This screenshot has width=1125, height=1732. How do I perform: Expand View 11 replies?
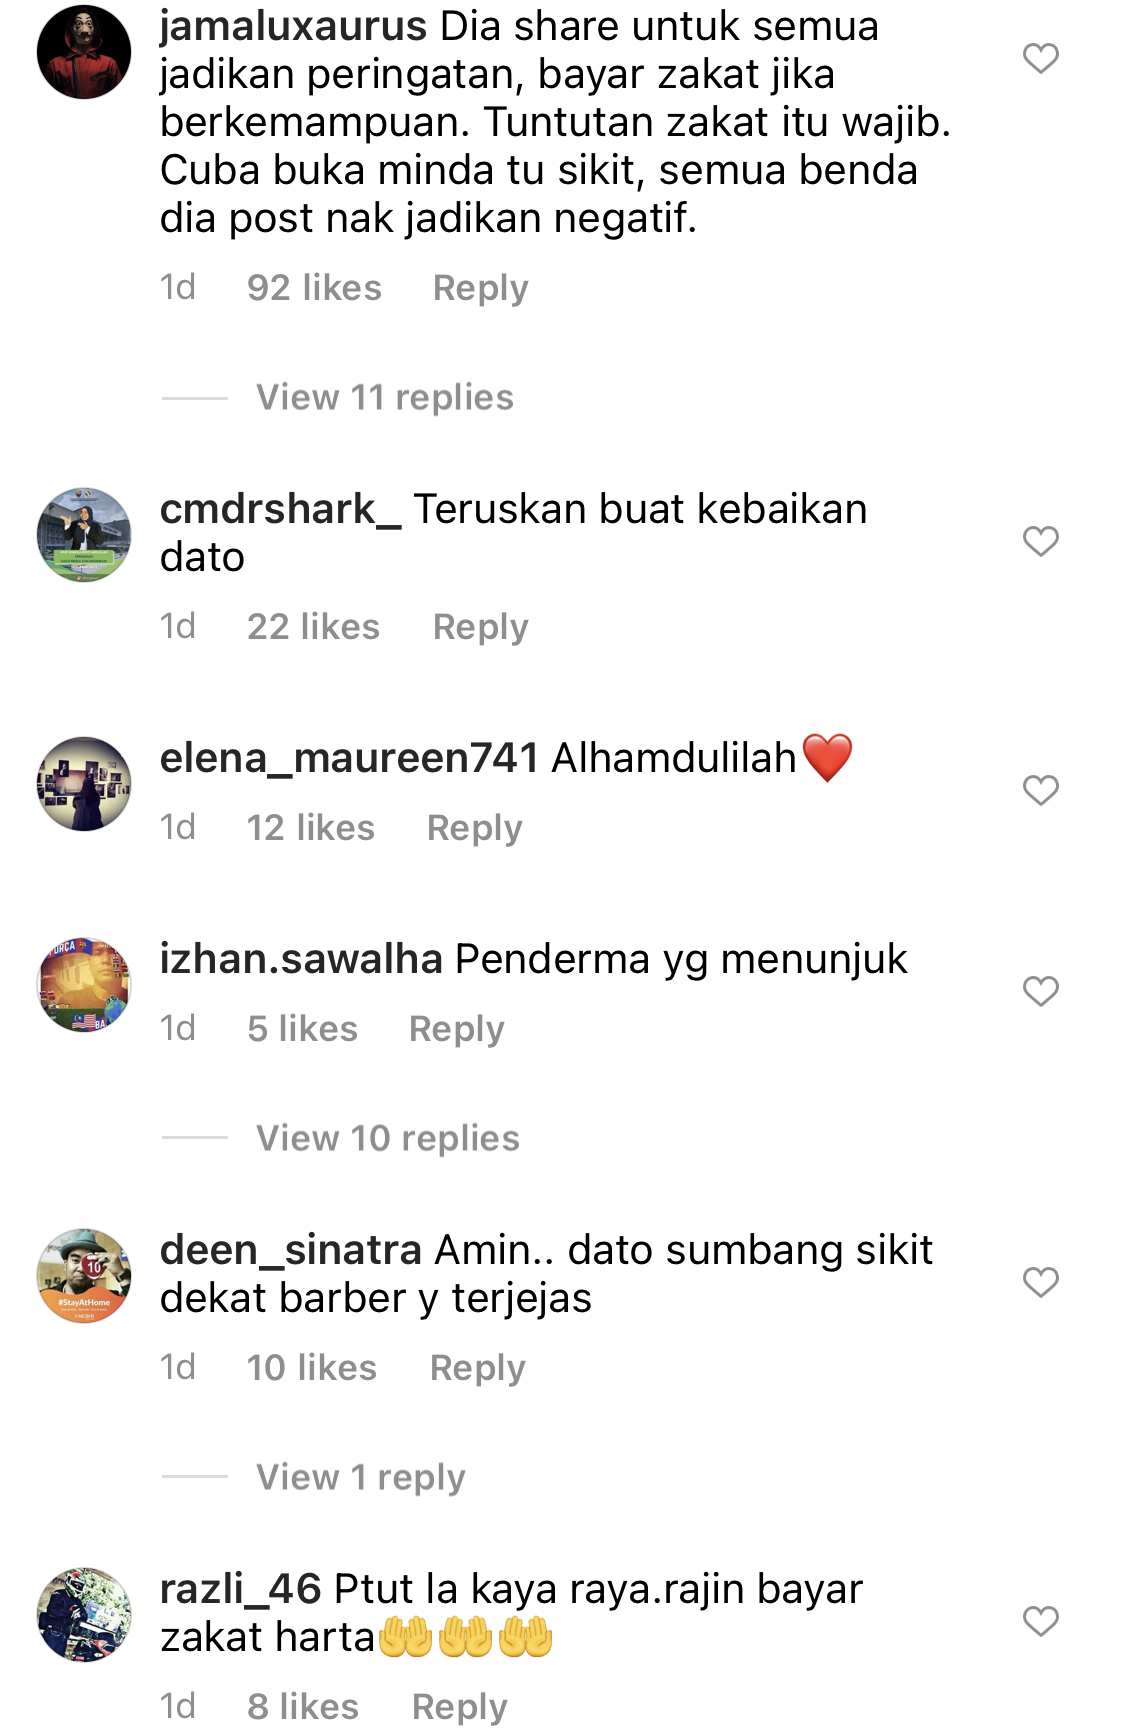[385, 397]
